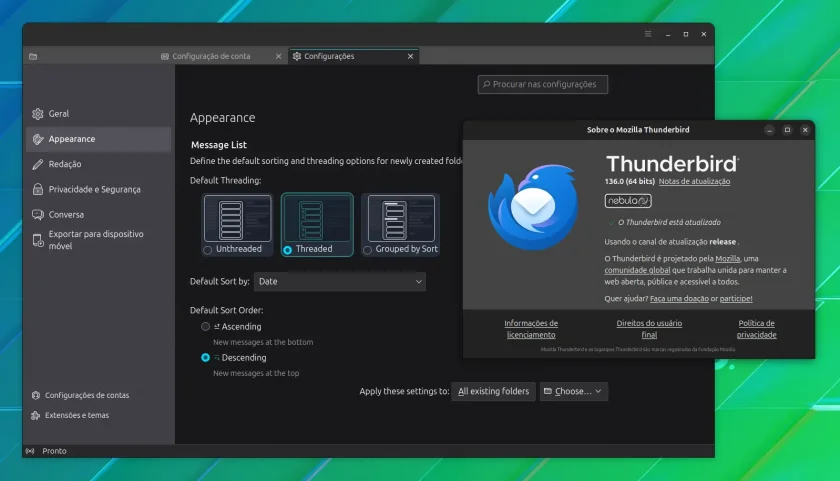Select the Grouped by Sort radio option
840x481 pixels.
(368, 250)
